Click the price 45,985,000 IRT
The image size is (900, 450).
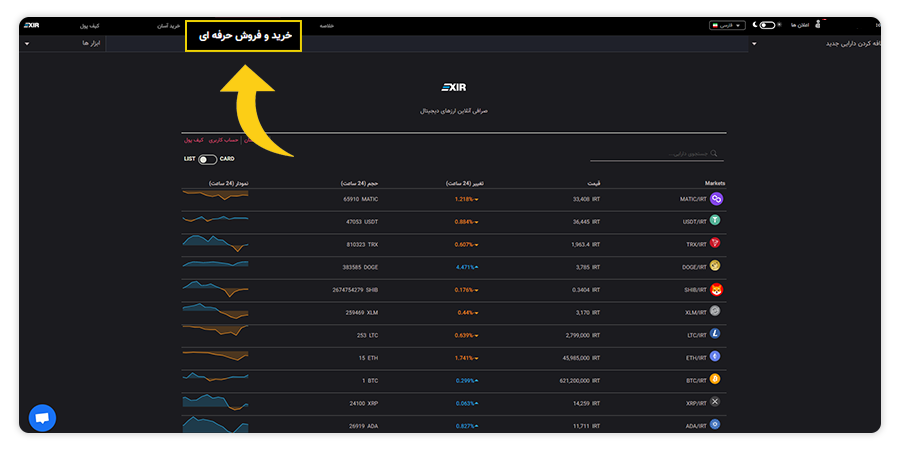click(x=581, y=358)
